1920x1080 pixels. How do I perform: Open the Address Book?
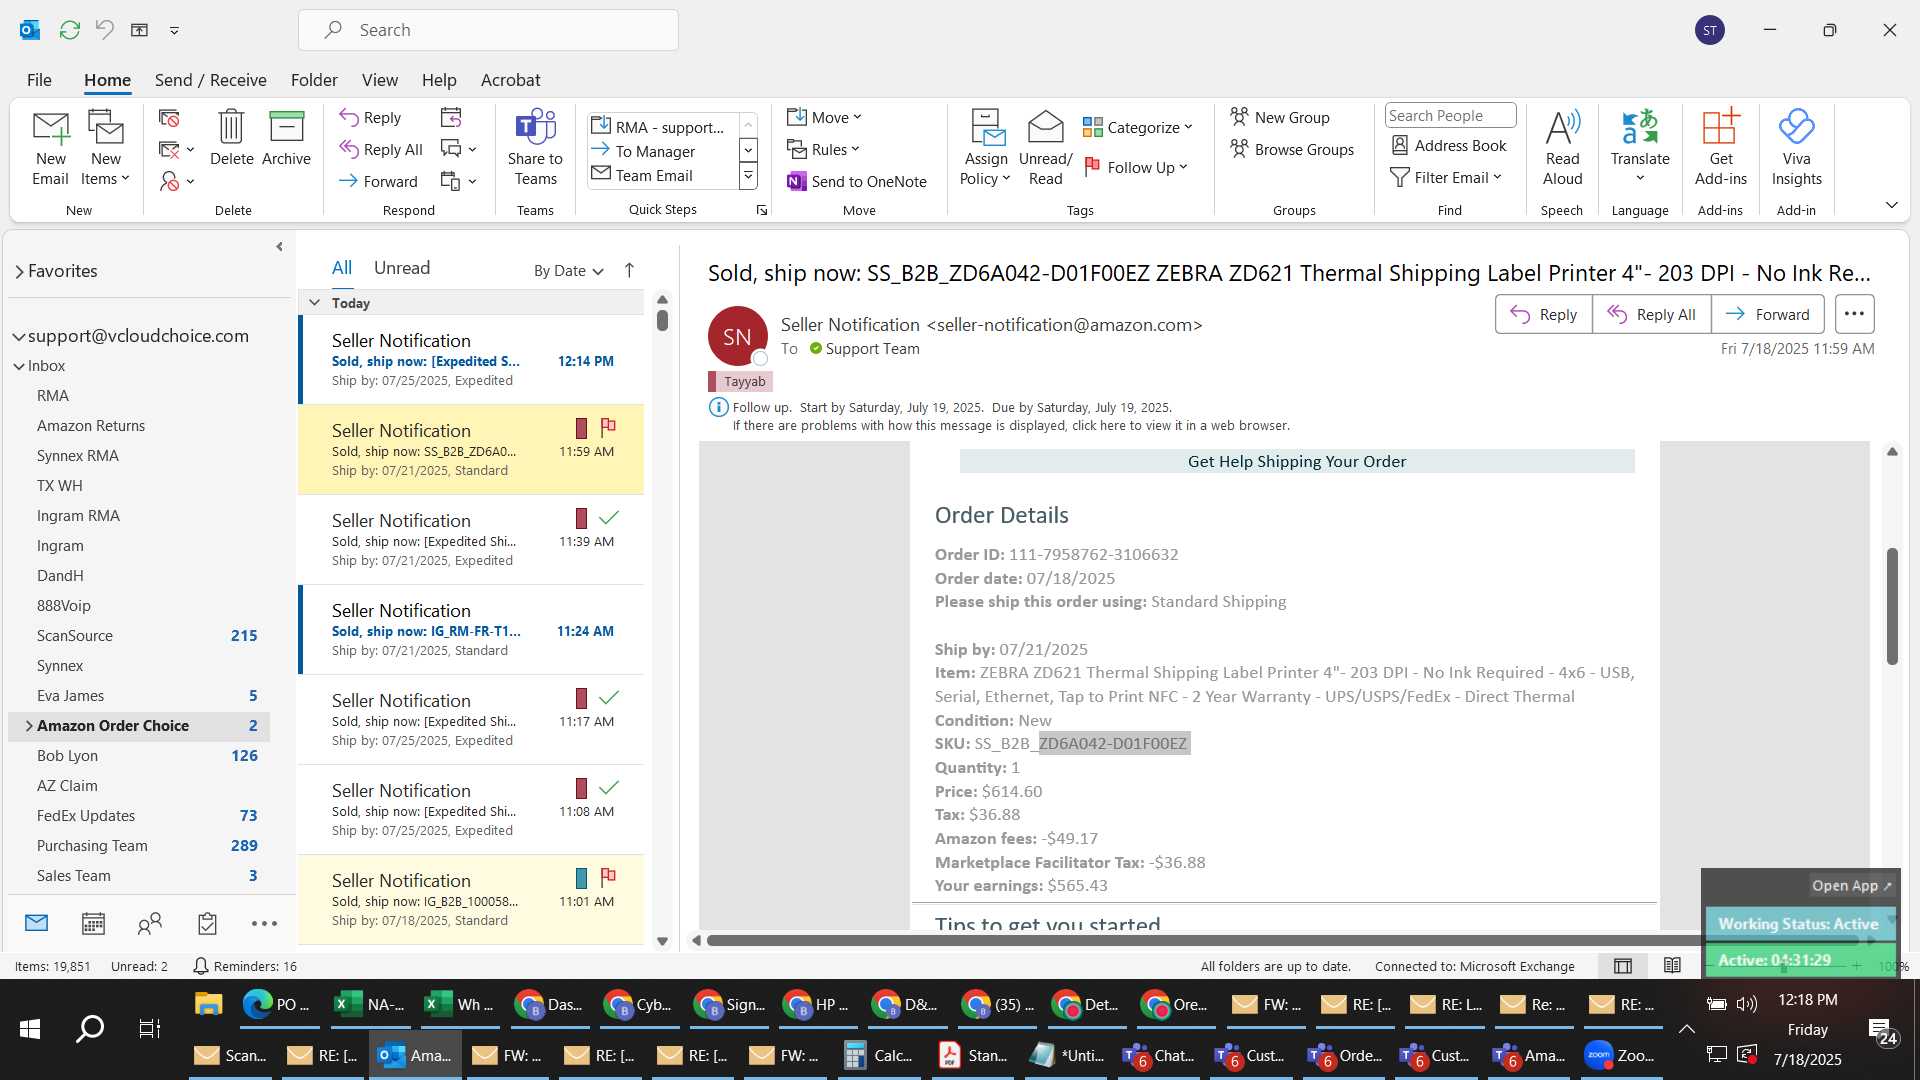[1449, 145]
